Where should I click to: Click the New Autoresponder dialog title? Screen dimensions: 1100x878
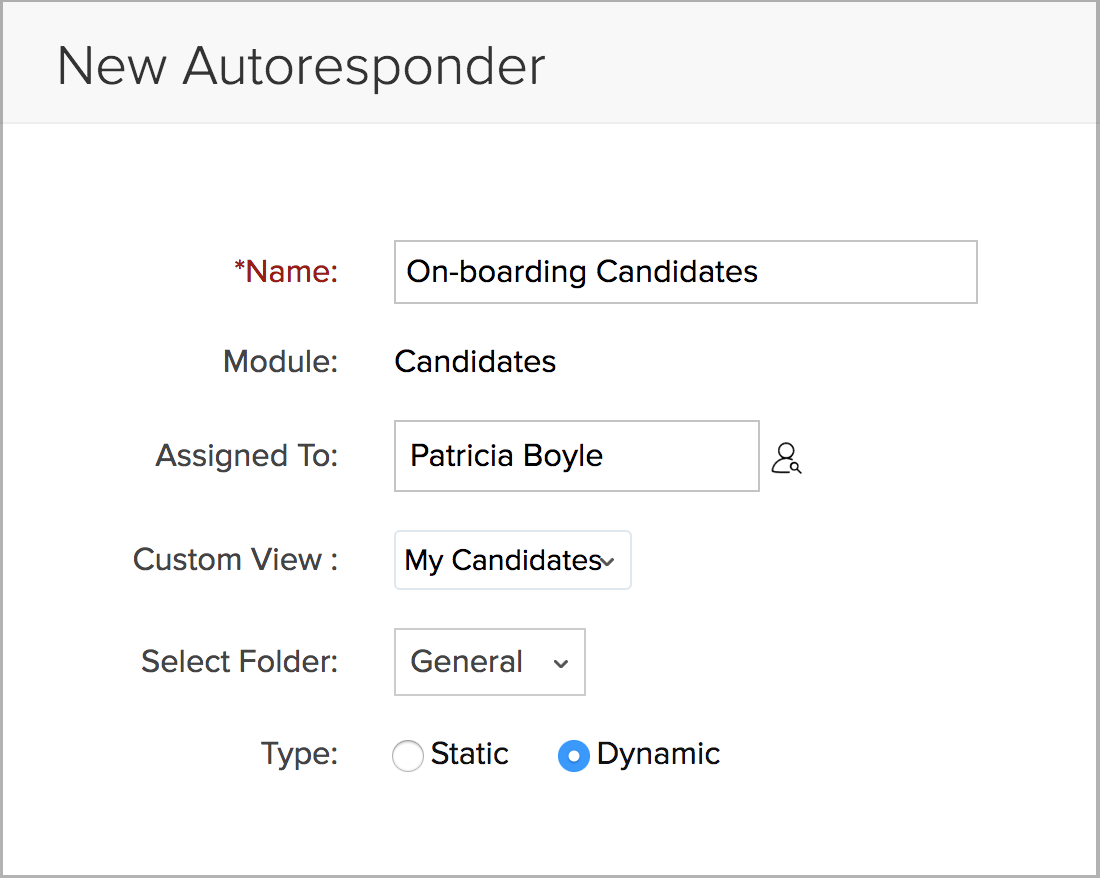[301, 67]
